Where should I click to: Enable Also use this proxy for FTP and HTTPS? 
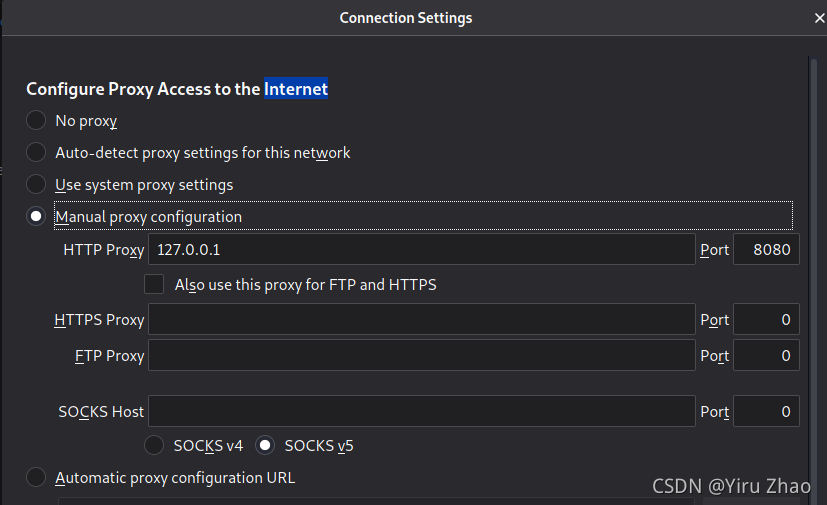(154, 284)
